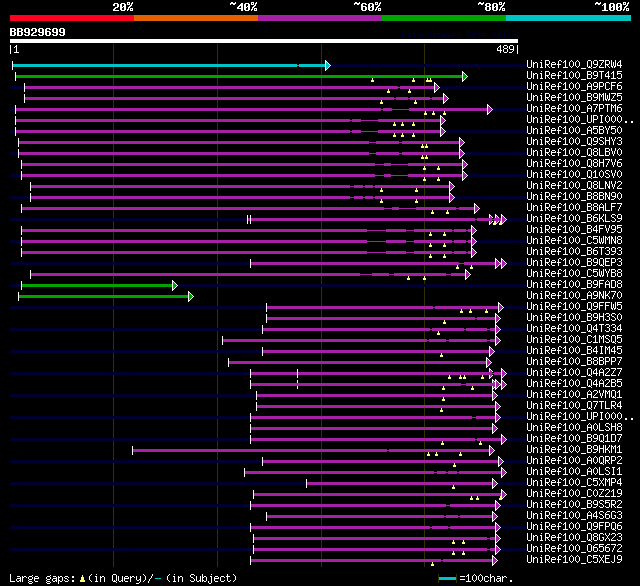Click the purple arrowhead of B8BPP7 alignment
Viewport: 640px width, 586px height.
pos(489,362)
